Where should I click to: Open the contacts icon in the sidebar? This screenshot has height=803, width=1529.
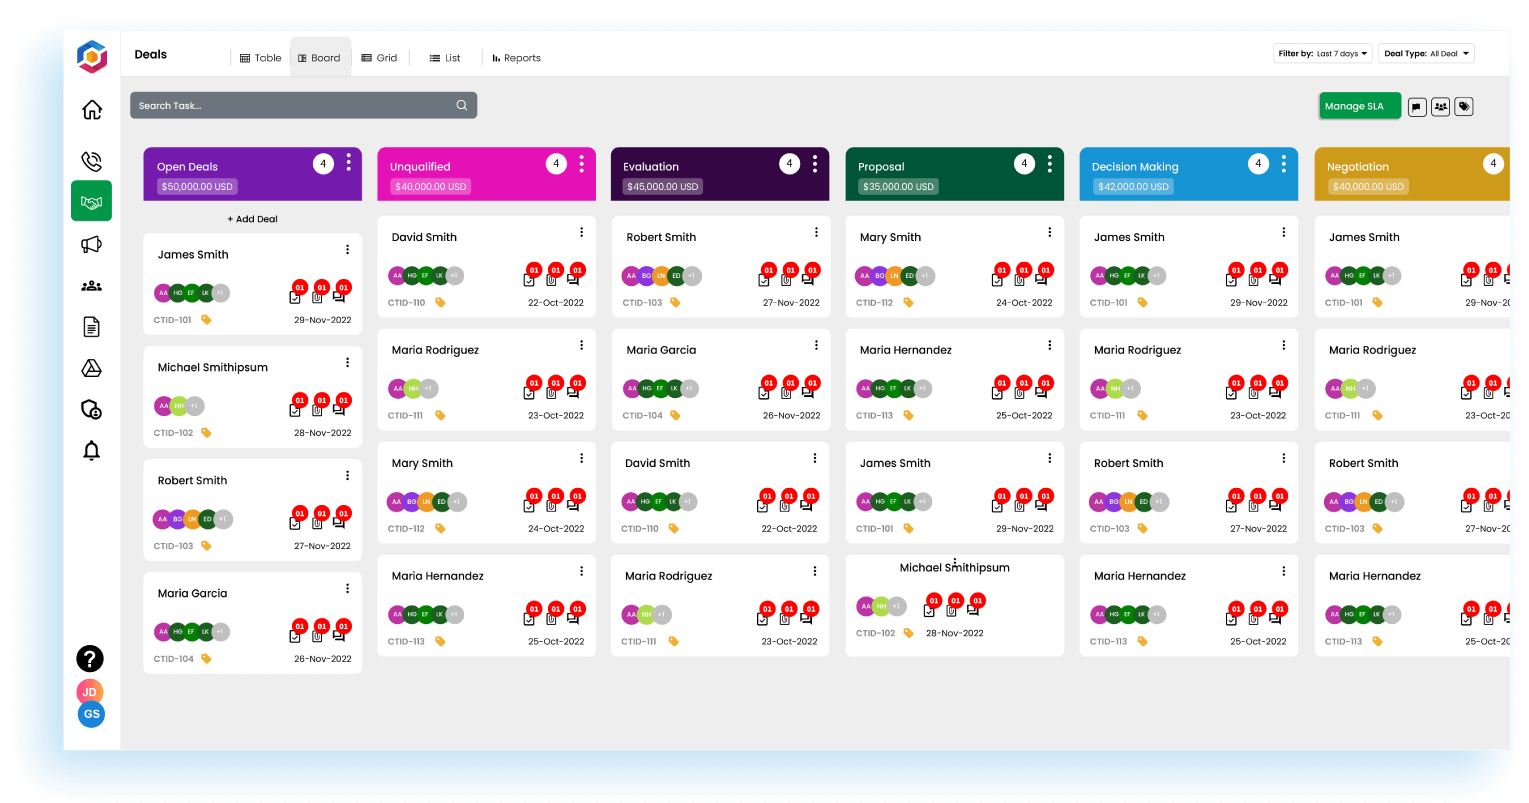click(x=91, y=285)
